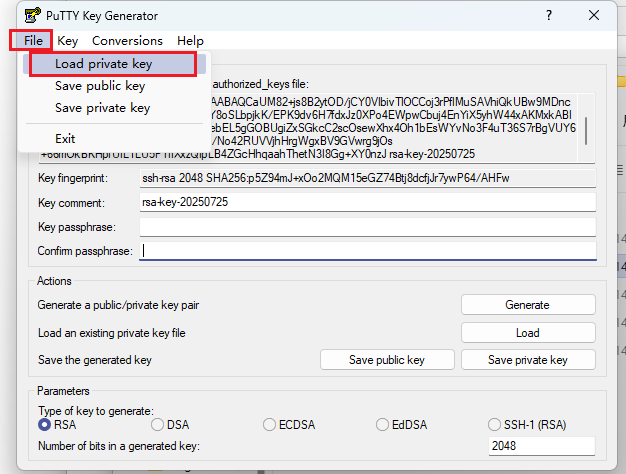This screenshot has width=626, height=474.
Task: Pick the EdDSA key type option
Action: 383,425
